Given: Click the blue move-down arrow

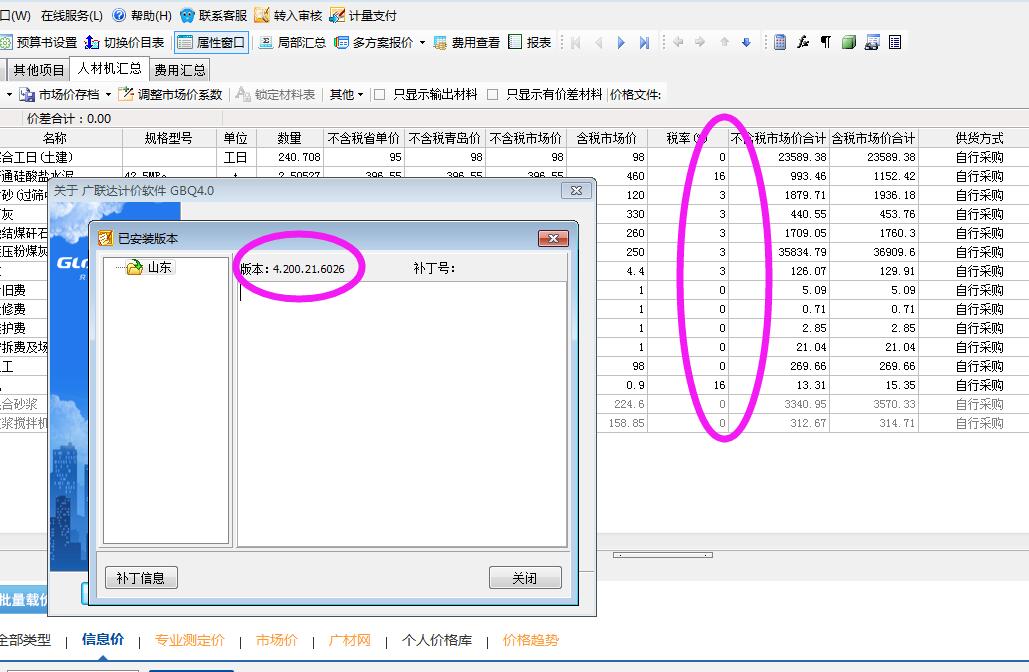Looking at the screenshot, I should 746,42.
